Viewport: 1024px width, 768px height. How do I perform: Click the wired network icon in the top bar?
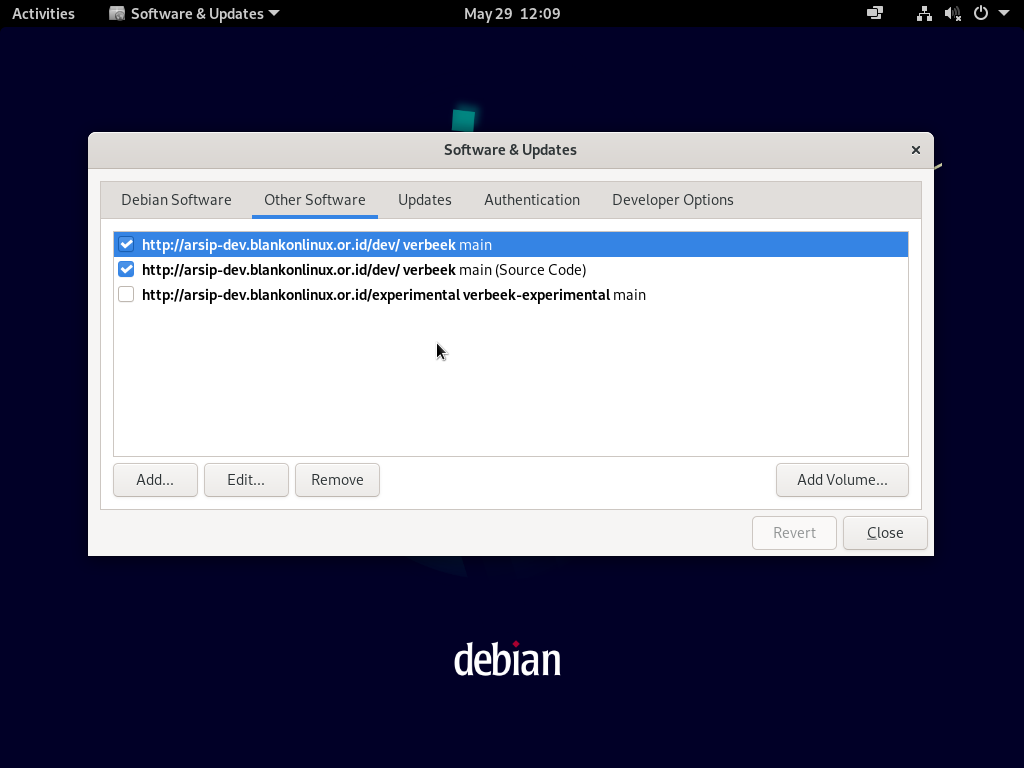[x=924, y=14]
